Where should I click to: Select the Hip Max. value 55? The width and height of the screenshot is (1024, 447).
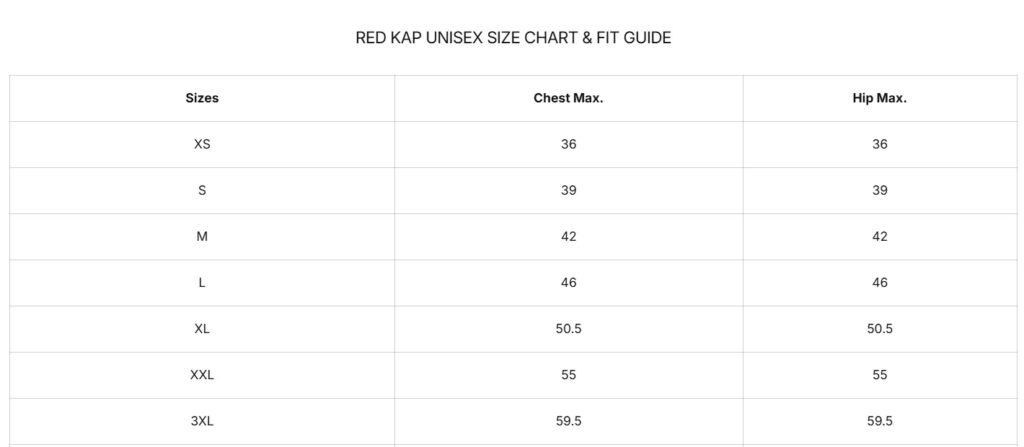click(880, 375)
